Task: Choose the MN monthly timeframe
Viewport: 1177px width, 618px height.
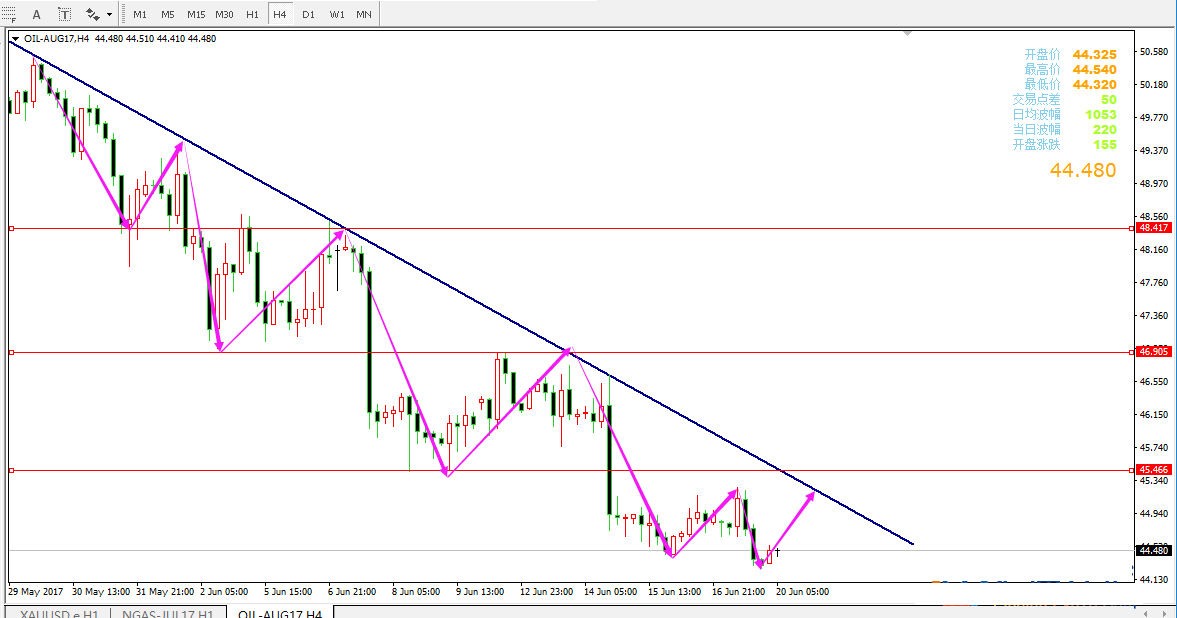Action: pos(364,14)
